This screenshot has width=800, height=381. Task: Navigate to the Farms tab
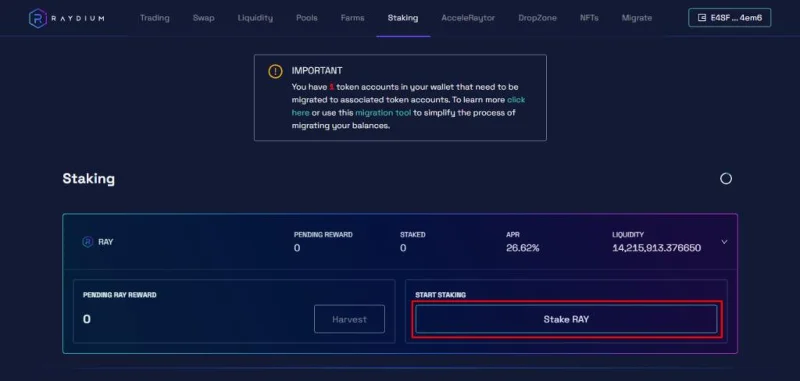(353, 18)
